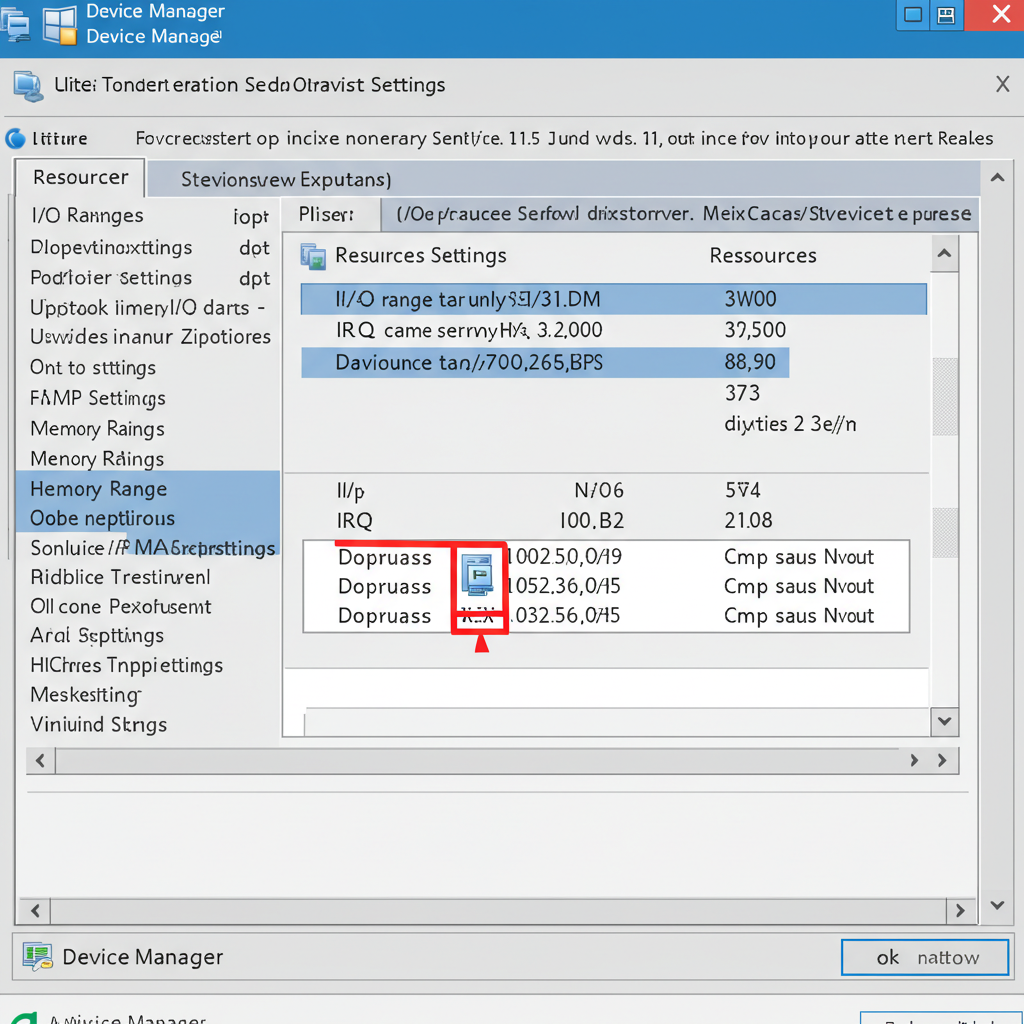Screen dimensions: 1024x1024
Task: Click the Resurces Settings header icon
Action: coord(313,256)
